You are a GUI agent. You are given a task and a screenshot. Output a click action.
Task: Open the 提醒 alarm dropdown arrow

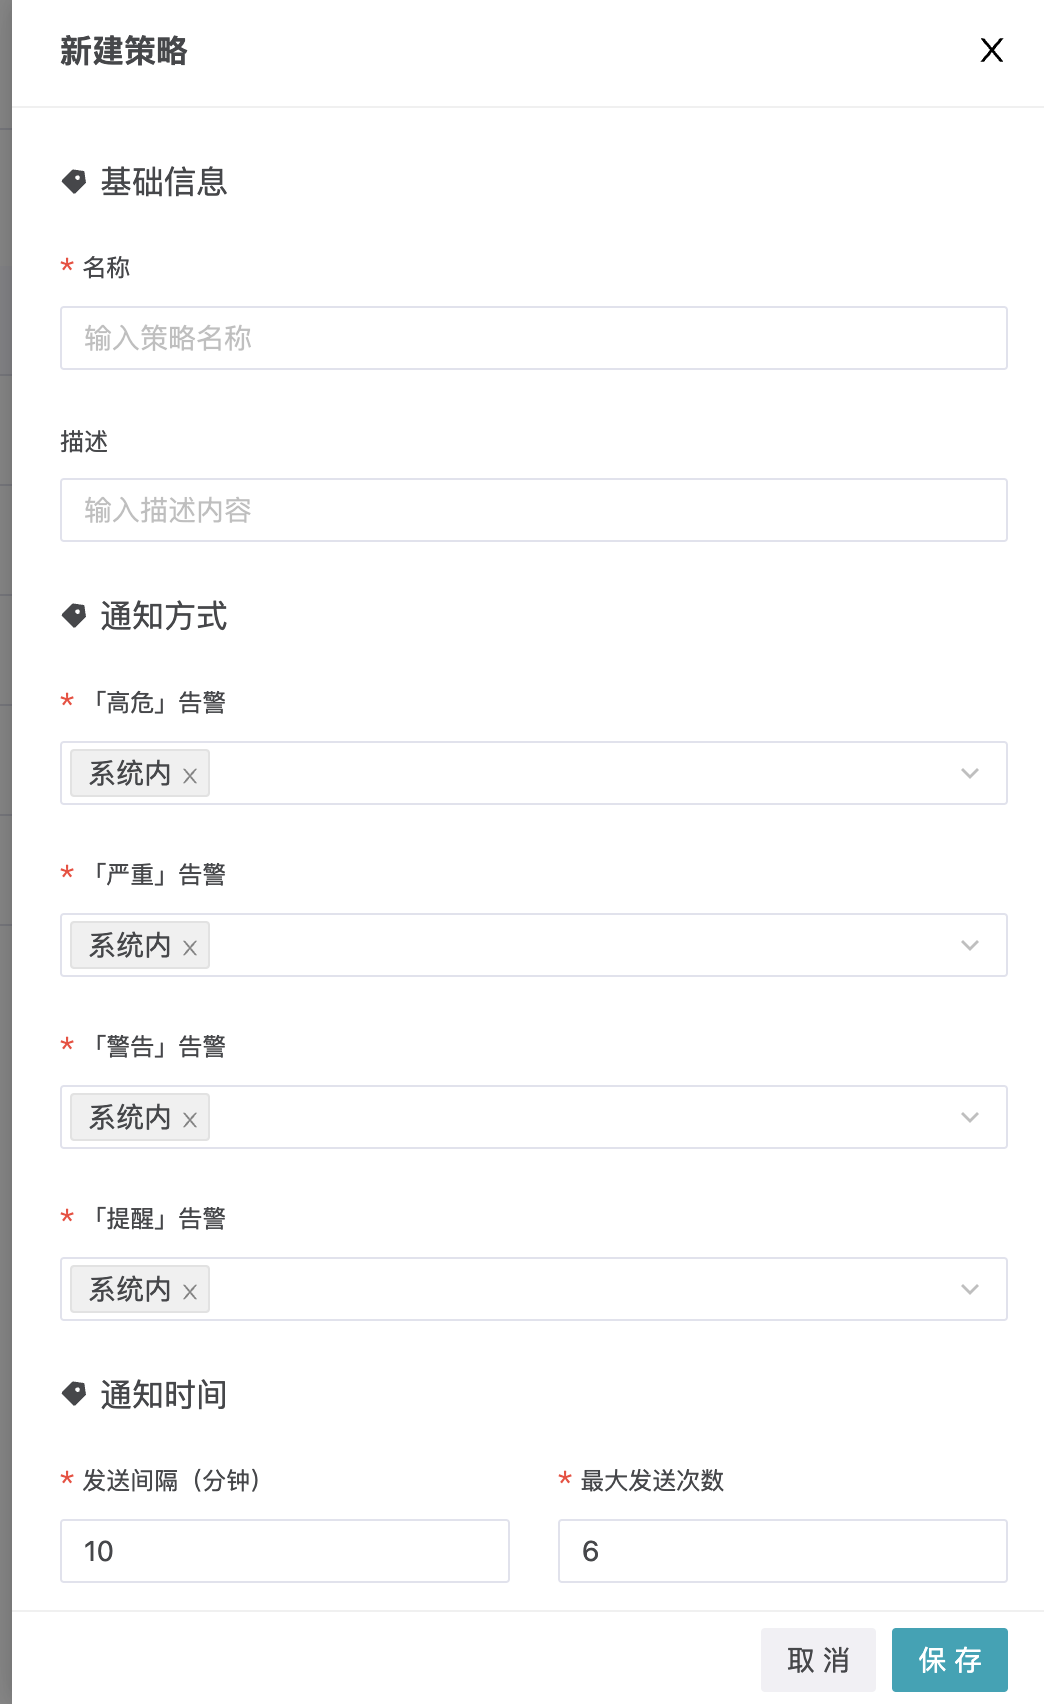click(x=969, y=1289)
